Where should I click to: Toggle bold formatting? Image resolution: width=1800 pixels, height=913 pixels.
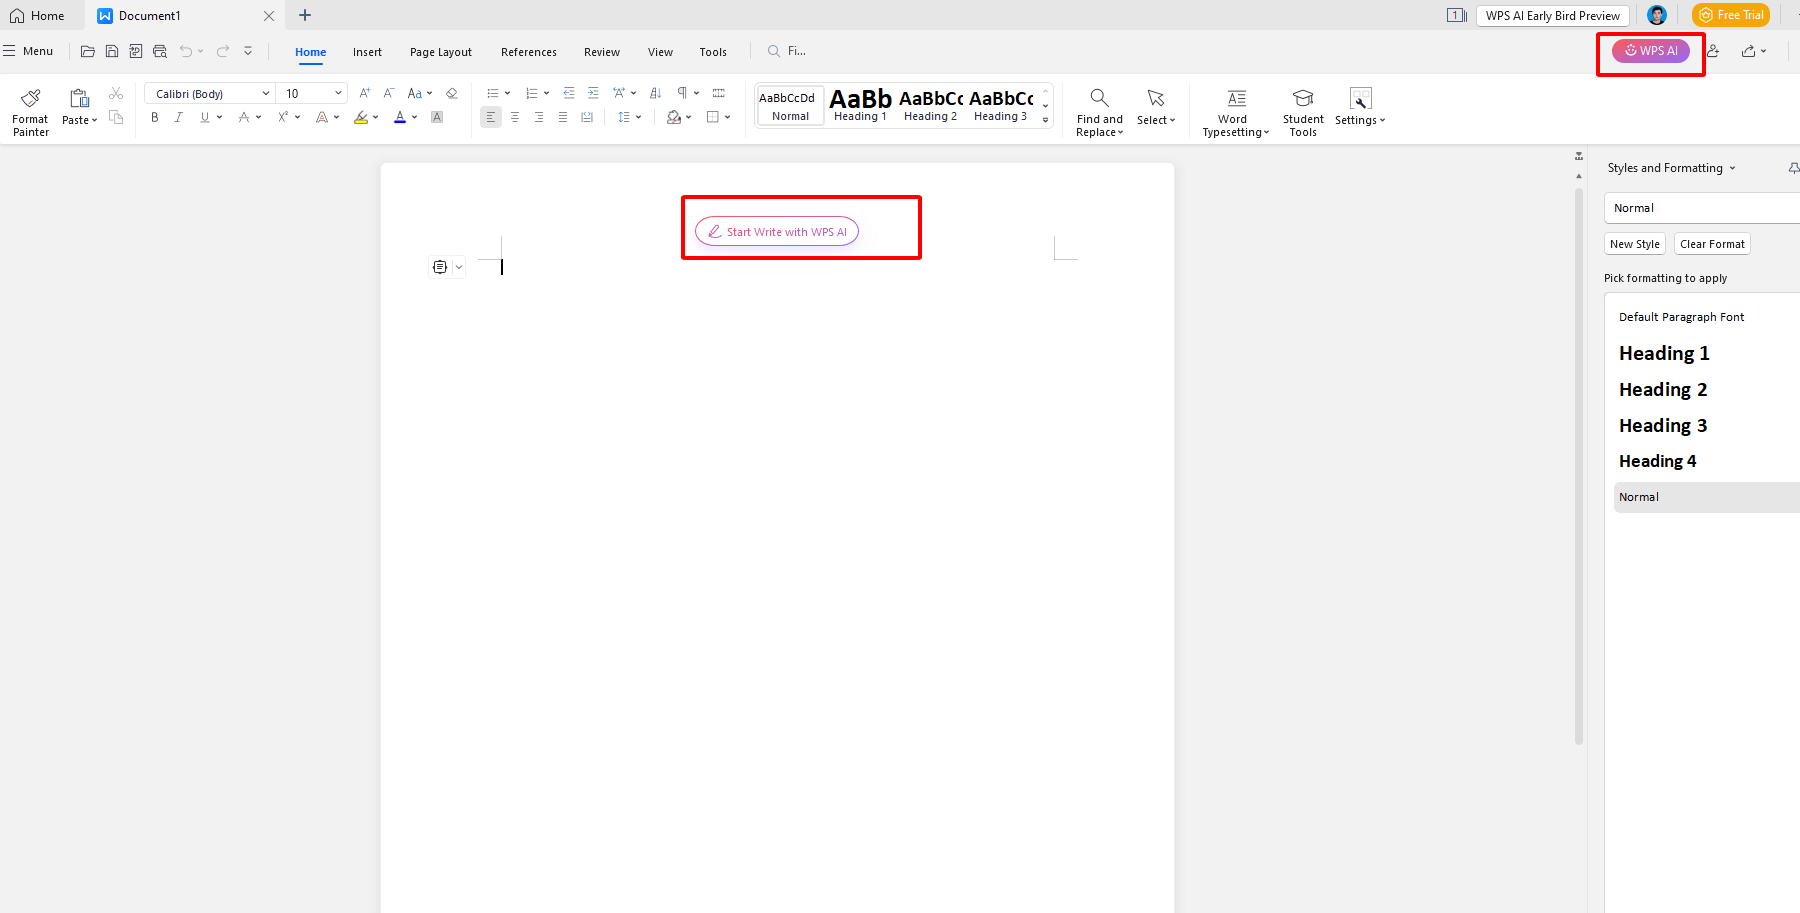[x=154, y=117]
